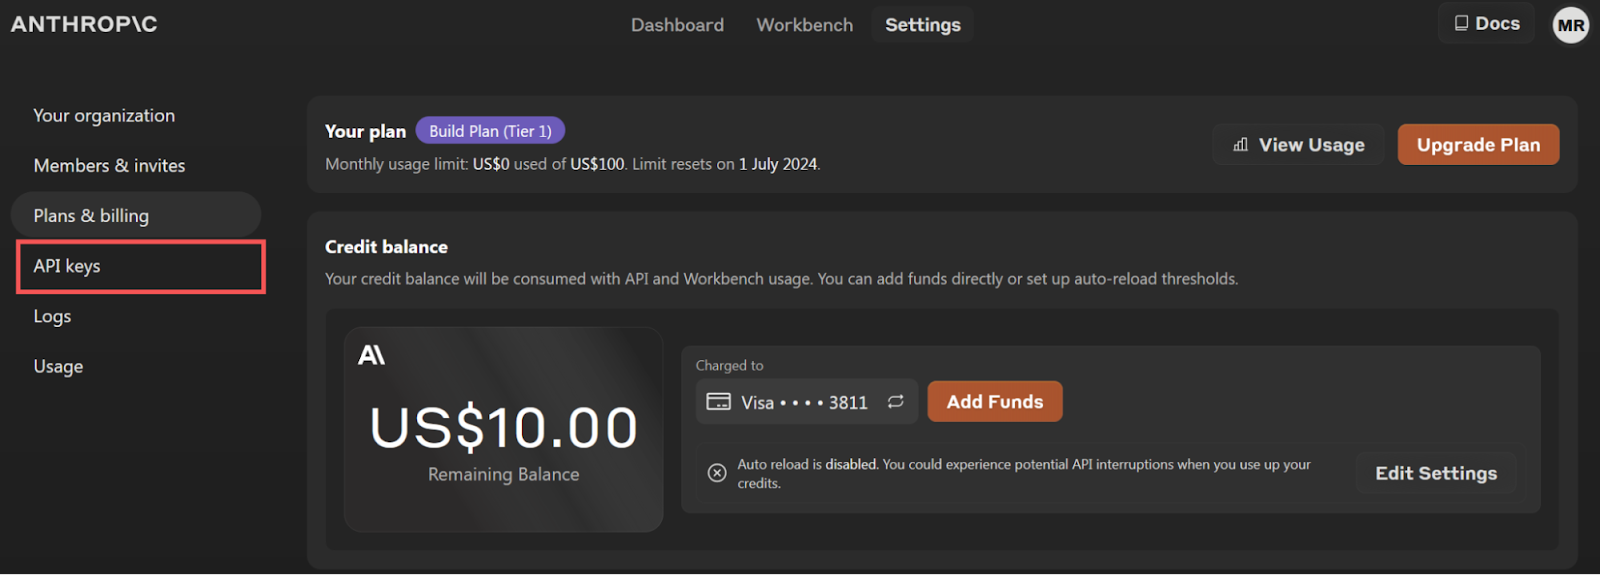Click the Anthropic logo in header
Viewport: 1600px width, 575px height.
pyautogui.click(x=84, y=24)
